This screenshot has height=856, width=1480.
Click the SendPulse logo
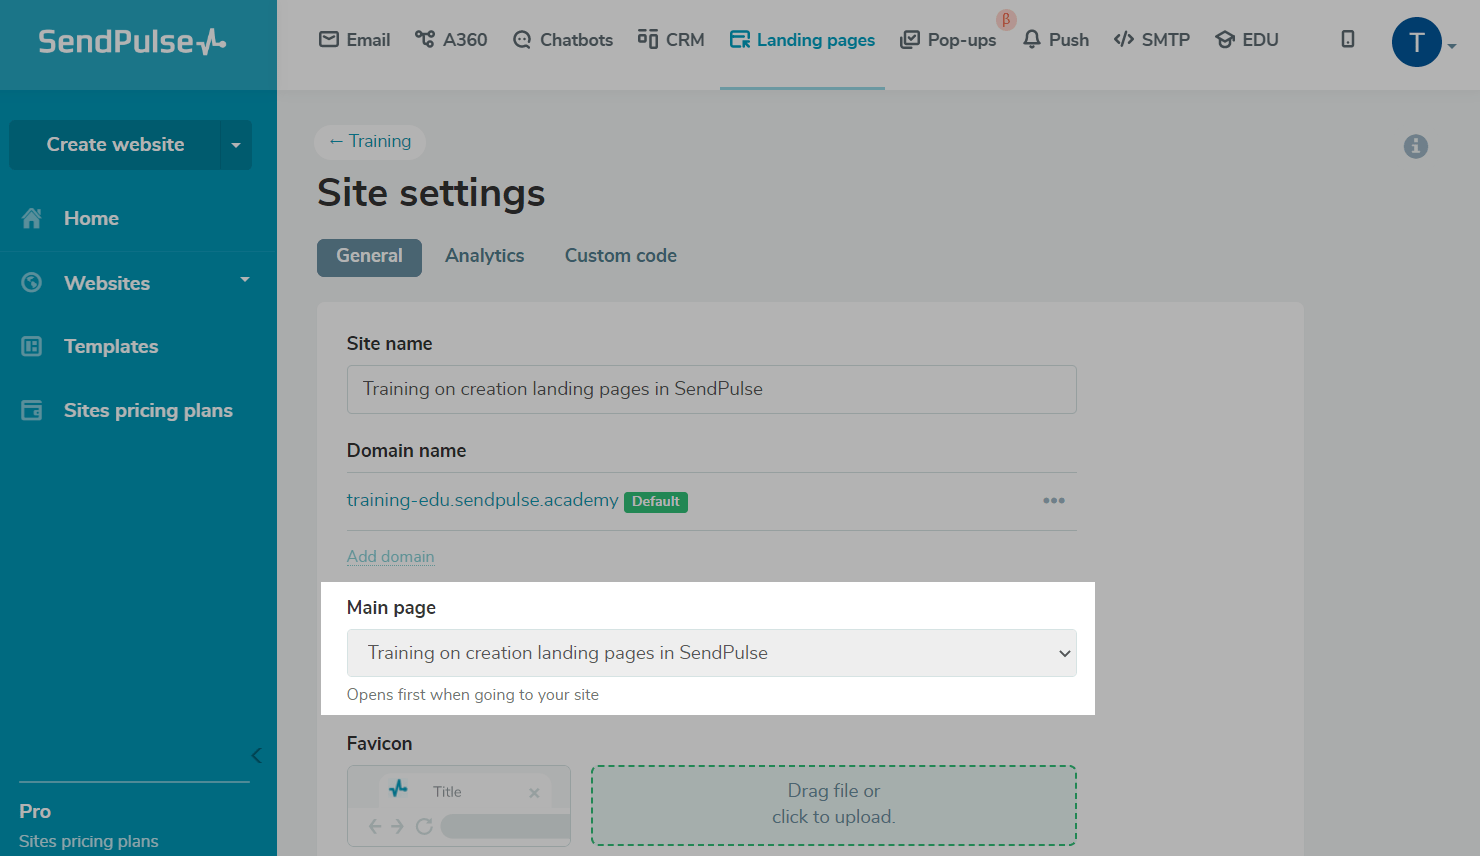coord(132,41)
